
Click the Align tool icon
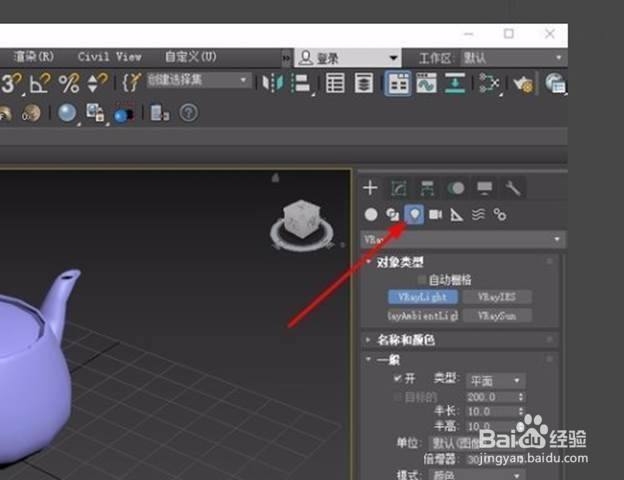[x=302, y=83]
